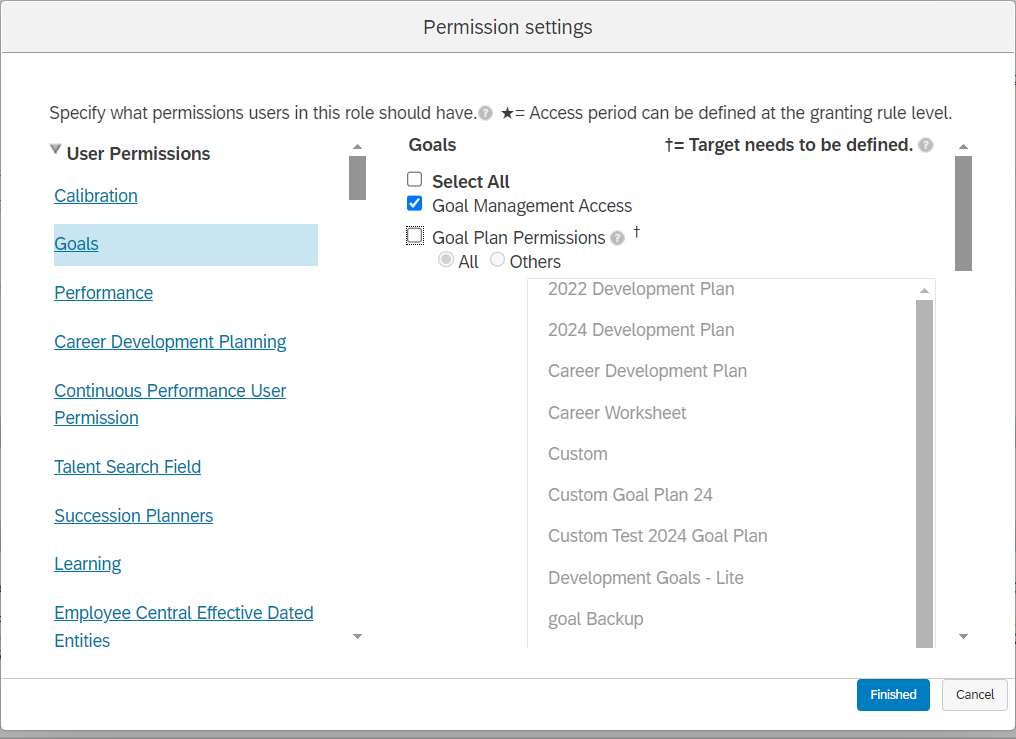Open the Calibration permissions category
The height and width of the screenshot is (739, 1016).
(96, 196)
